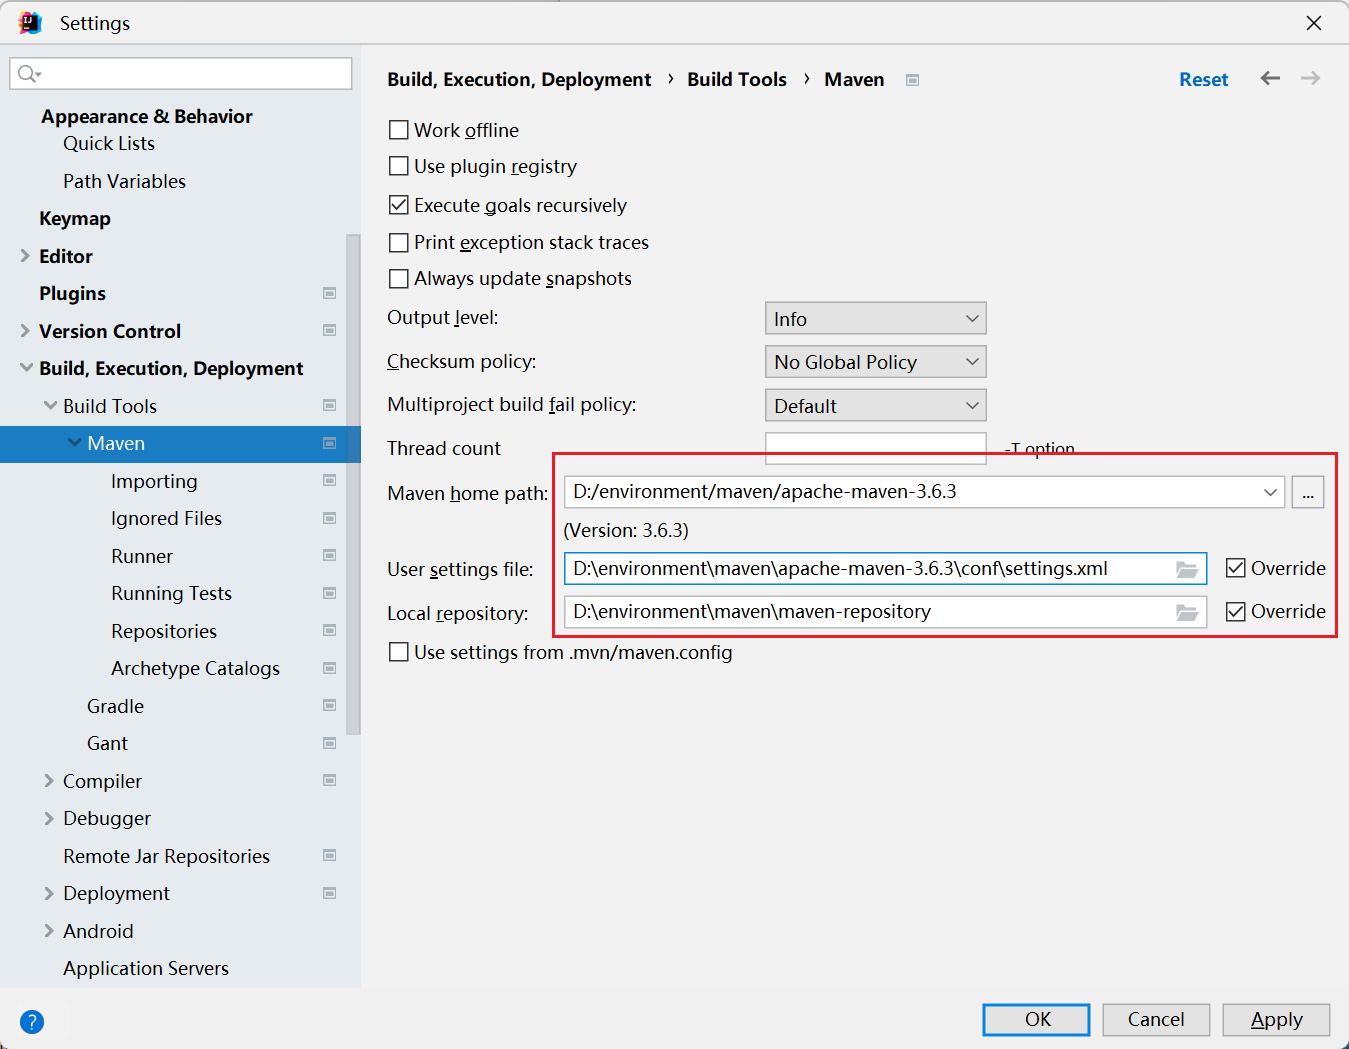1349x1049 pixels.
Task: Click the project icon beside Remote Jar Repositories
Action: point(329,855)
